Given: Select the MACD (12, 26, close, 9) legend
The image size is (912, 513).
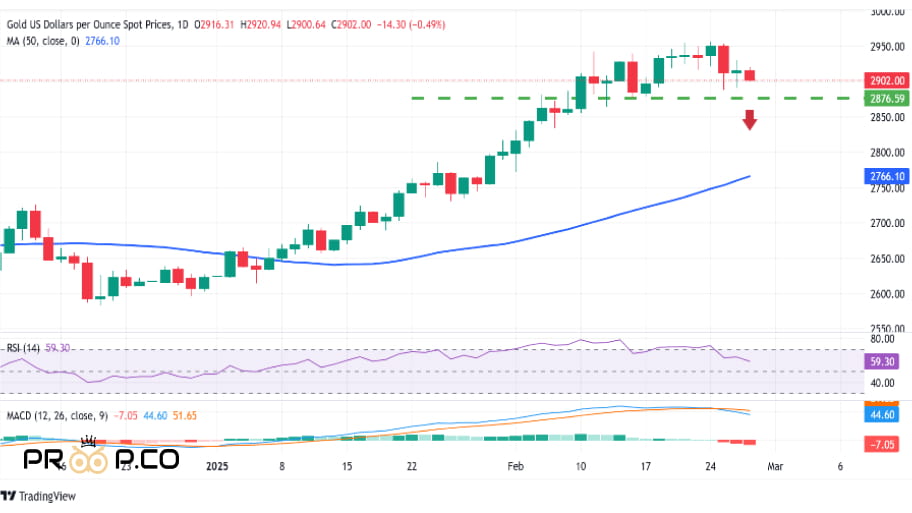Looking at the screenshot, I should click(58, 415).
